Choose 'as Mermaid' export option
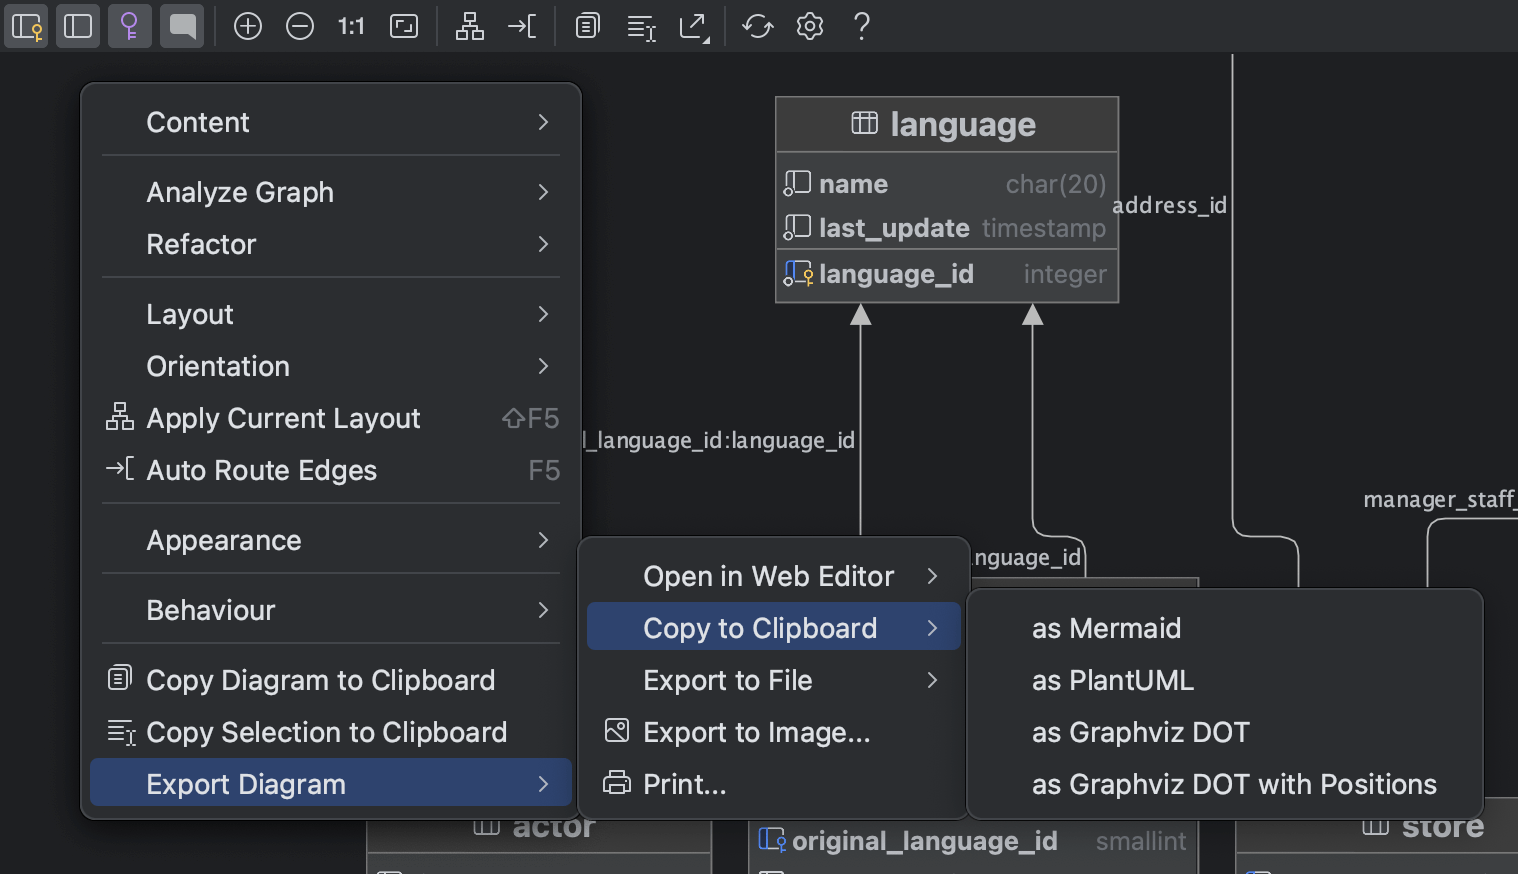This screenshot has height=874, width=1518. 1106,628
